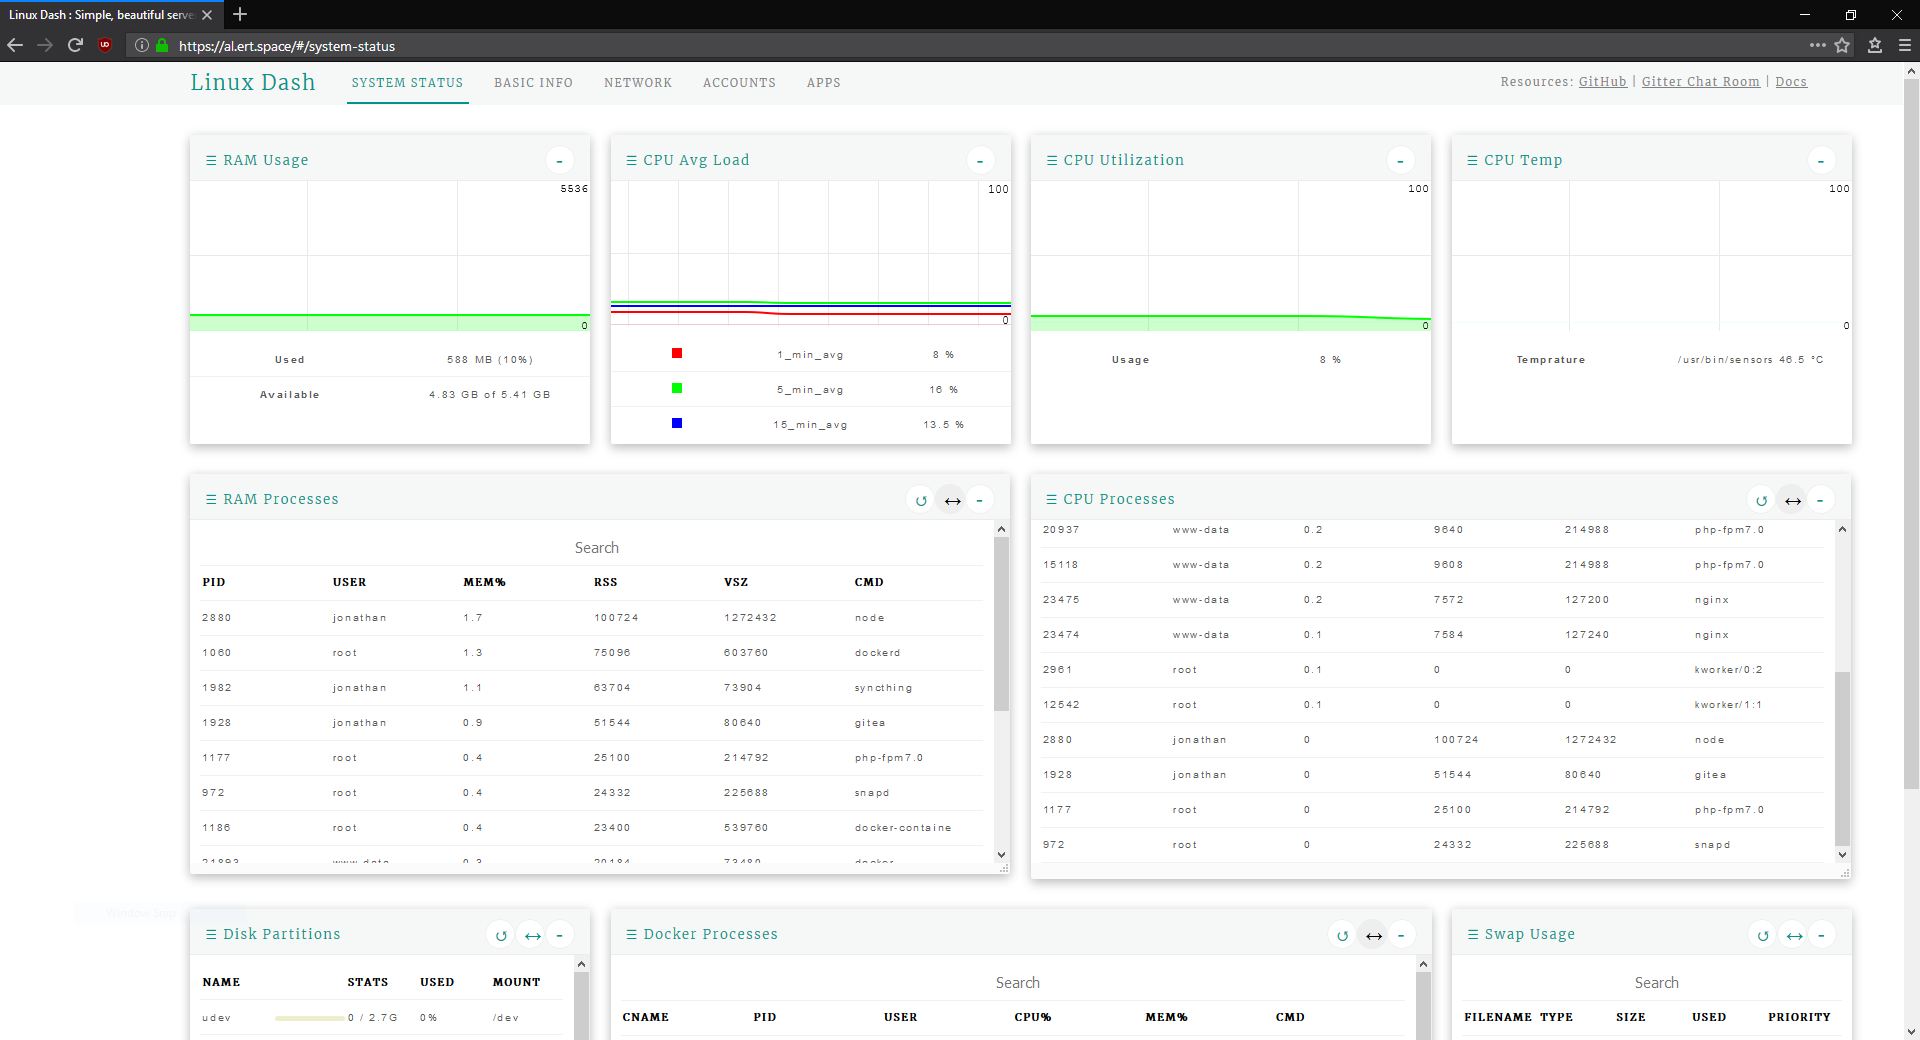Widen the Disk Partitions widget
1920x1040 pixels.
(x=533, y=935)
